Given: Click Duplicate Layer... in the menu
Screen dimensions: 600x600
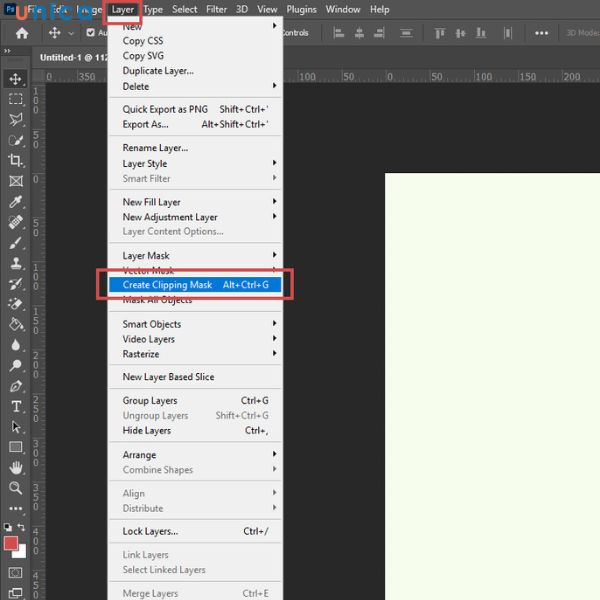Looking at the screenshot, I should point(158,71).
